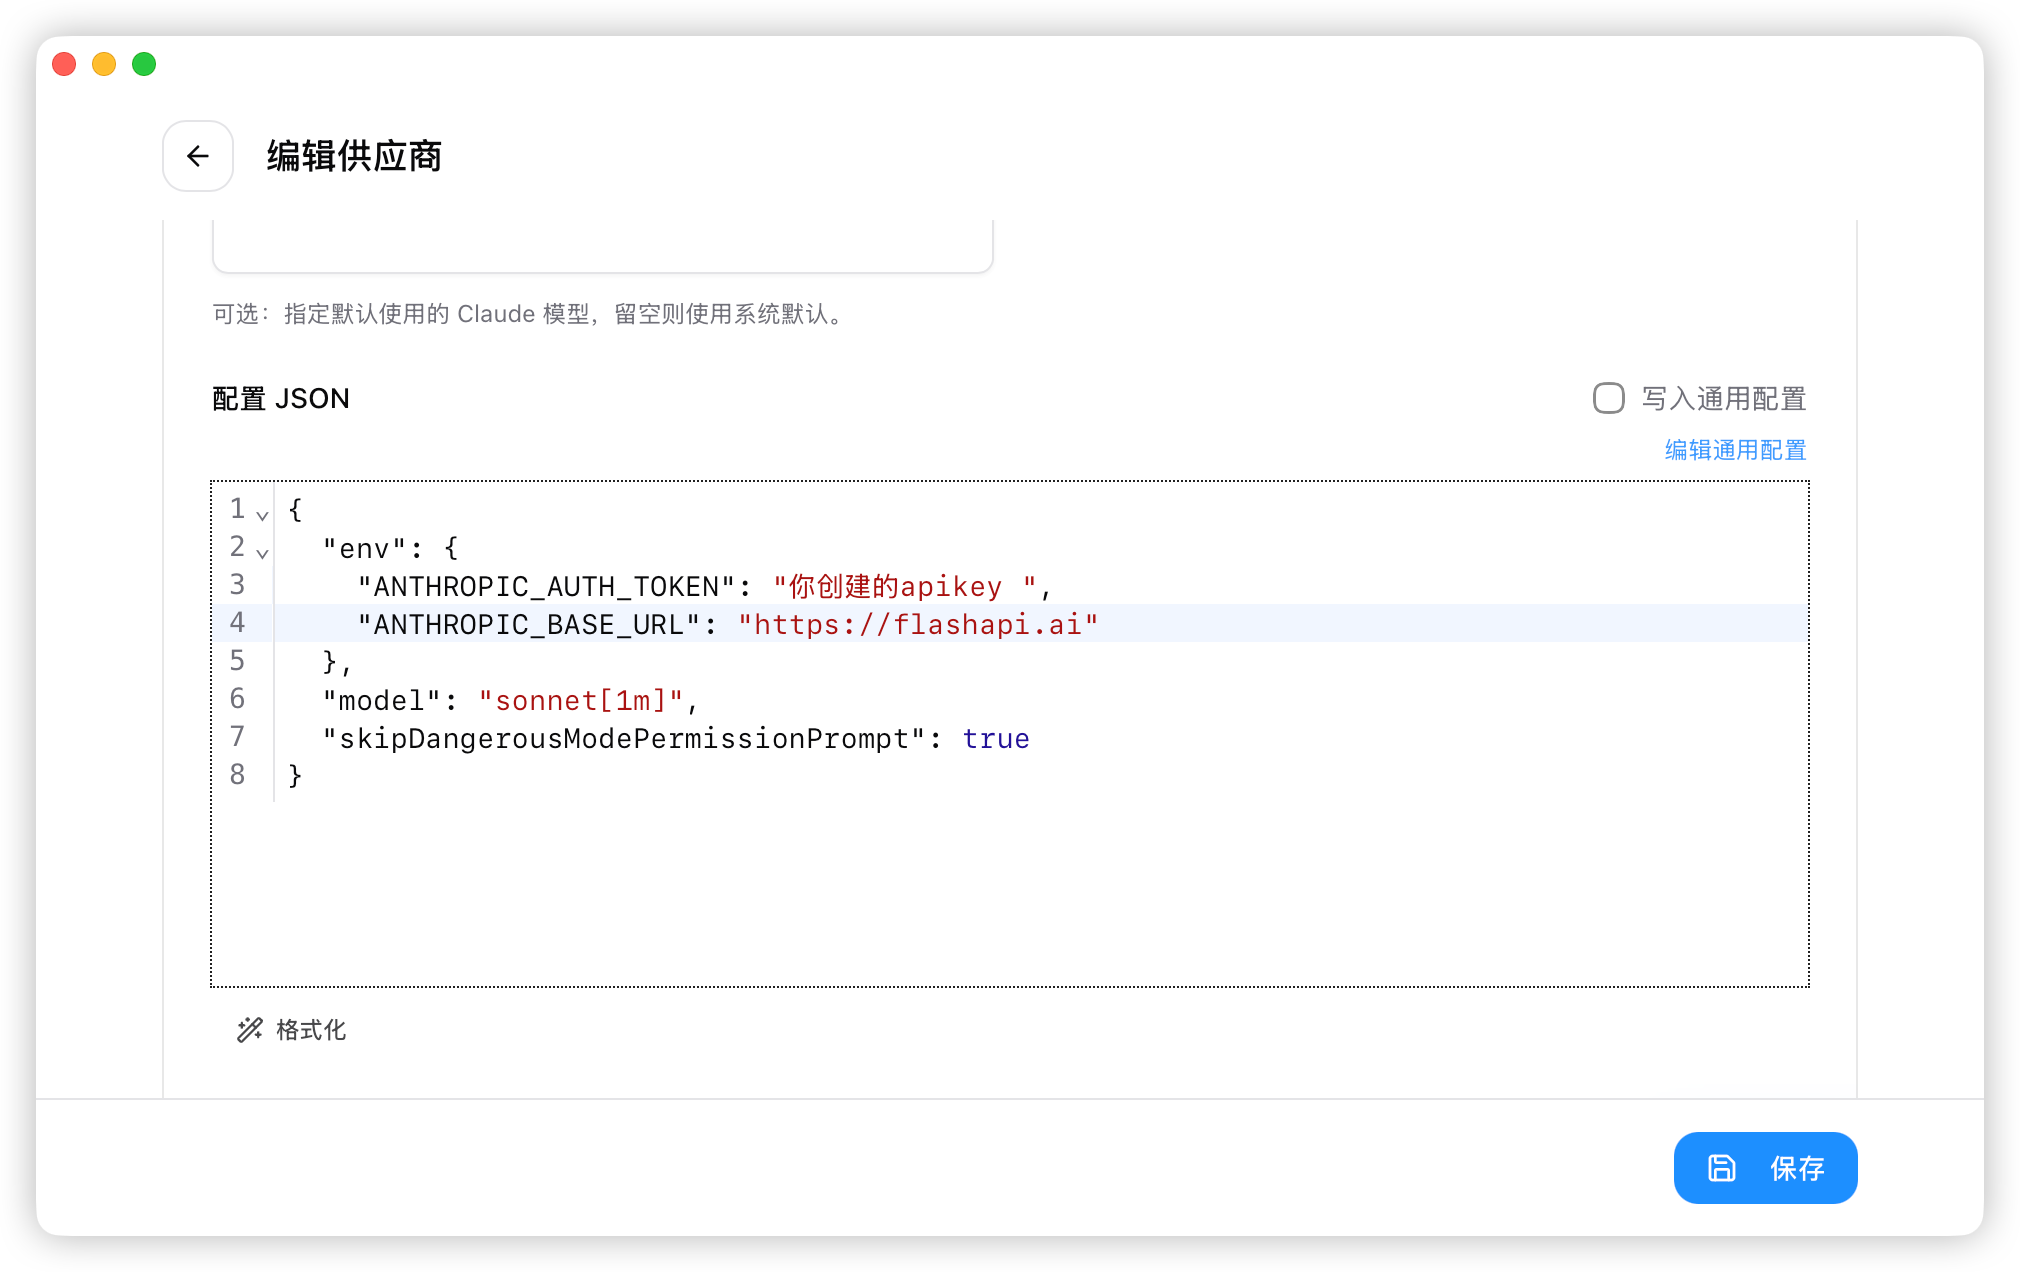Screen dimensions: 2020x1272
Task: Click the green maximize window button
Action: tap(144, 64)
